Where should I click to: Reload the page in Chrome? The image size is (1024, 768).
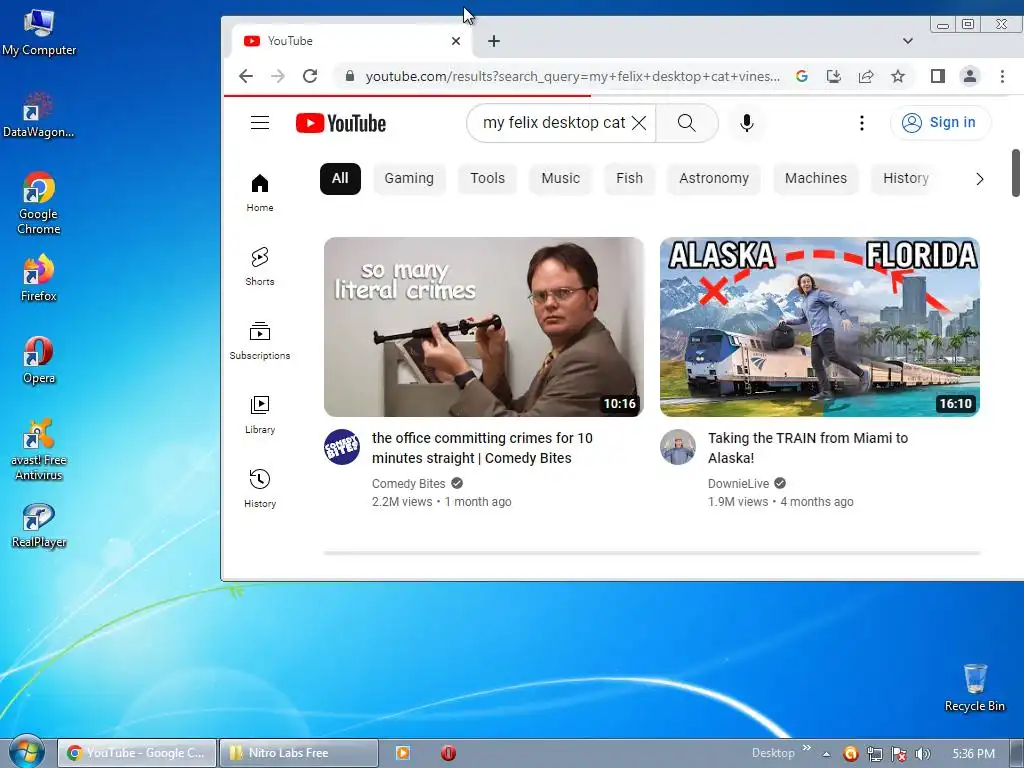(x=310, y=76)
